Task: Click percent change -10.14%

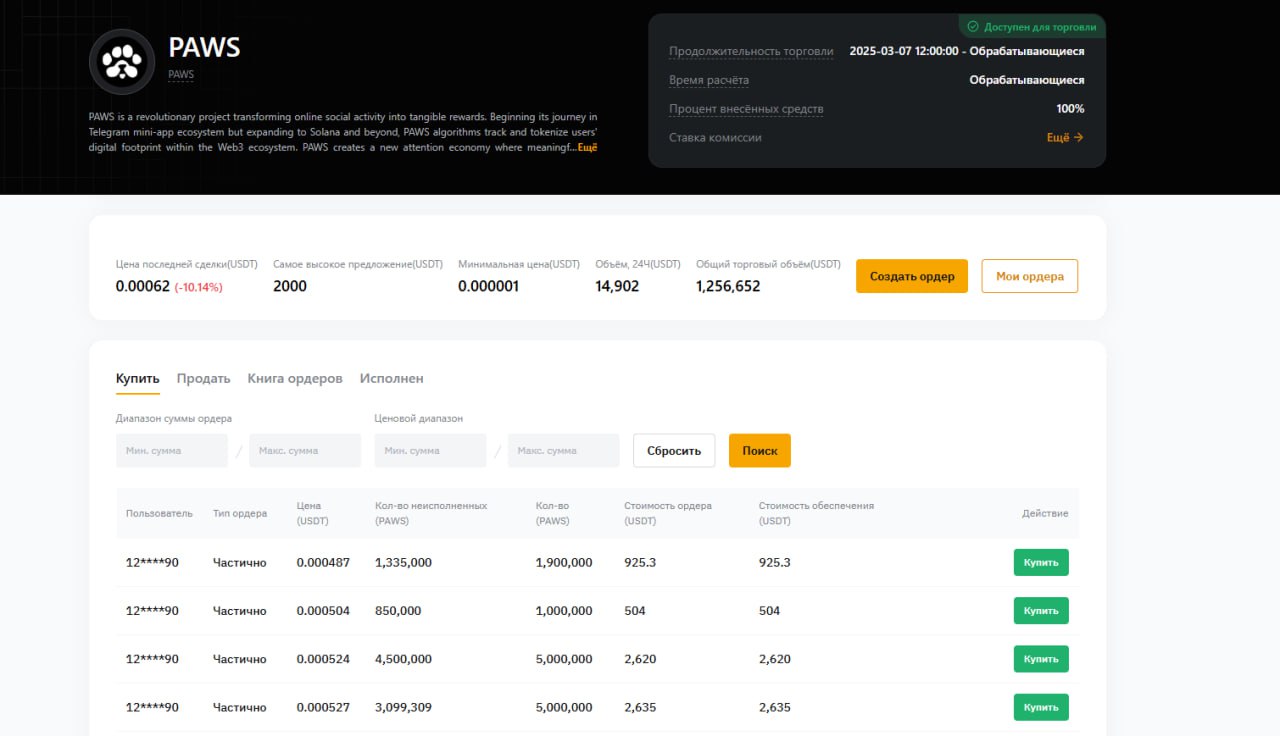Action: click(199, 287)
